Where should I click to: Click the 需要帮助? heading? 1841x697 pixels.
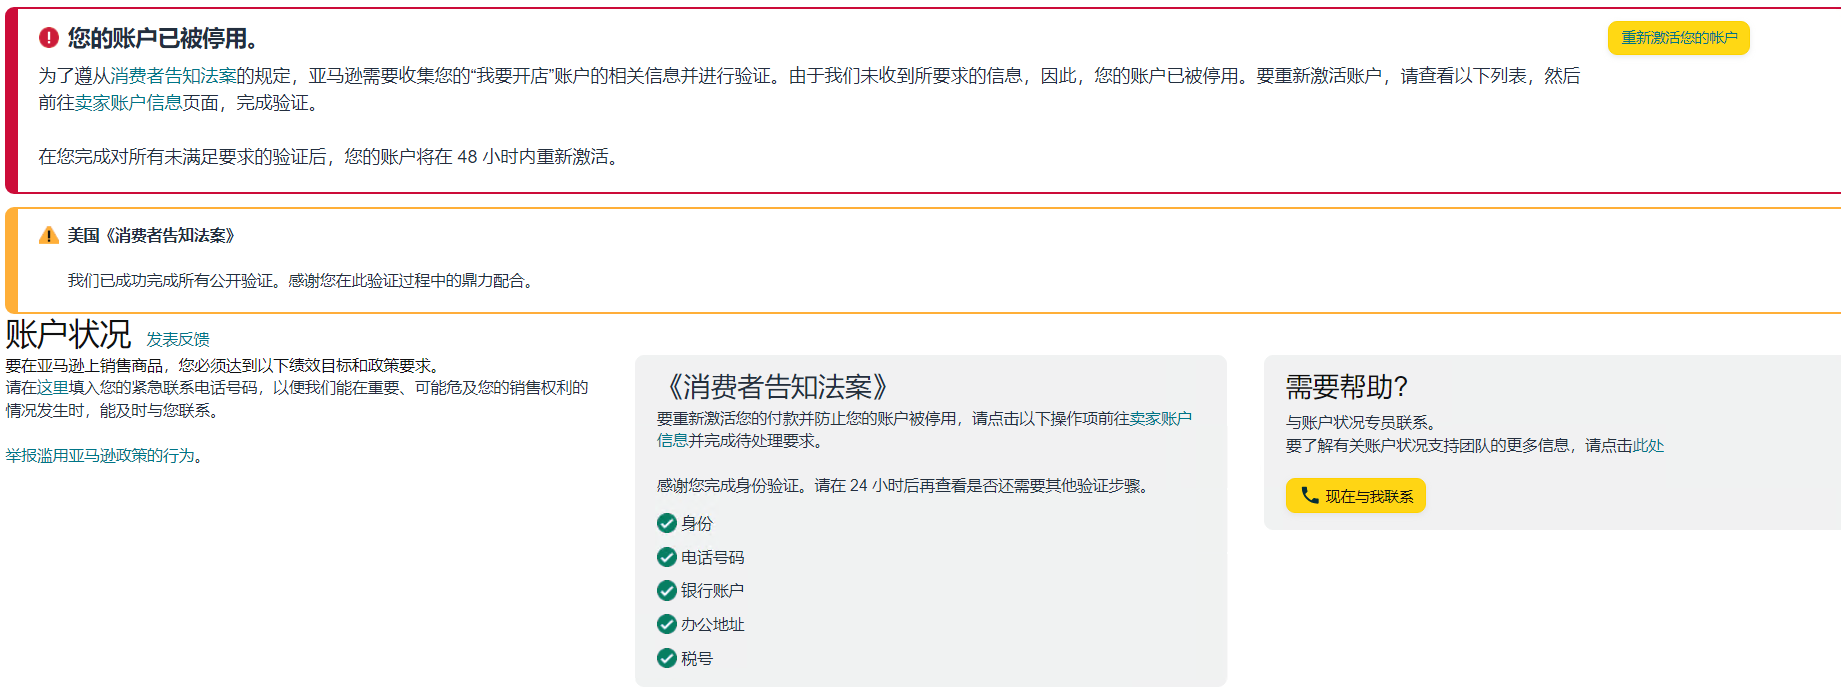click(x=1347, y=387)
